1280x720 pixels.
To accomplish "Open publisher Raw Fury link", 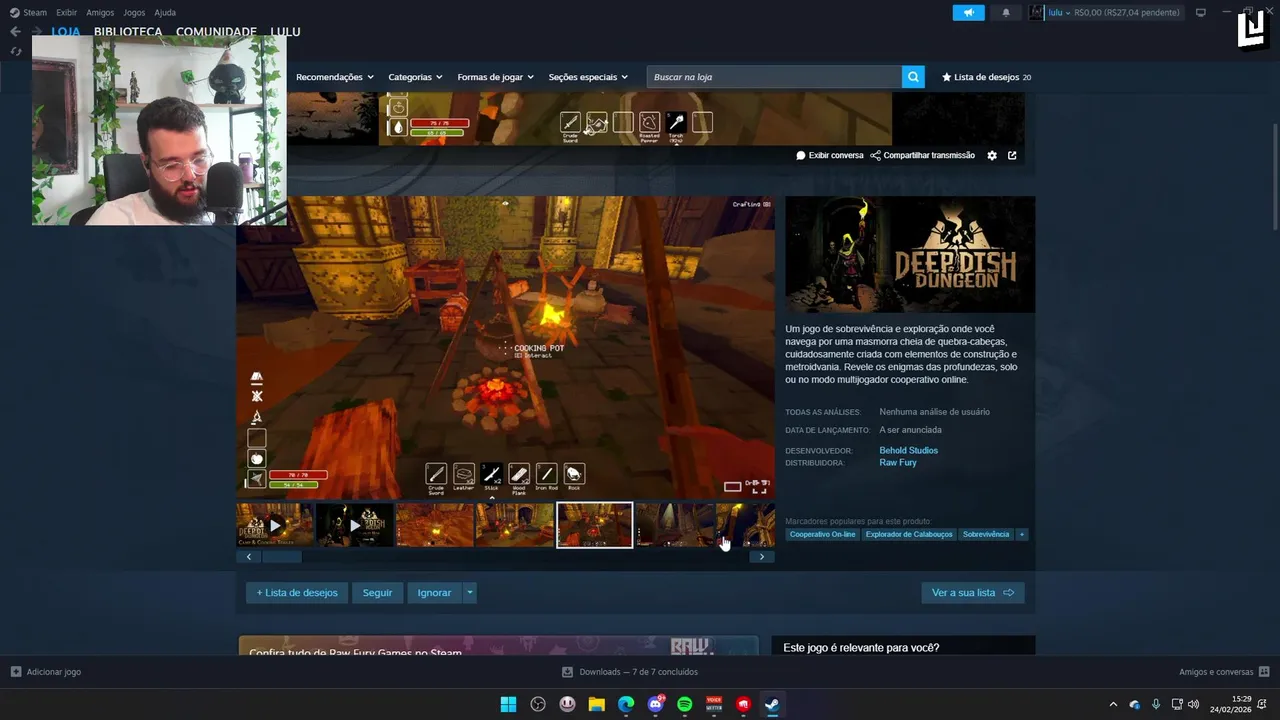I will pos(898,463).
